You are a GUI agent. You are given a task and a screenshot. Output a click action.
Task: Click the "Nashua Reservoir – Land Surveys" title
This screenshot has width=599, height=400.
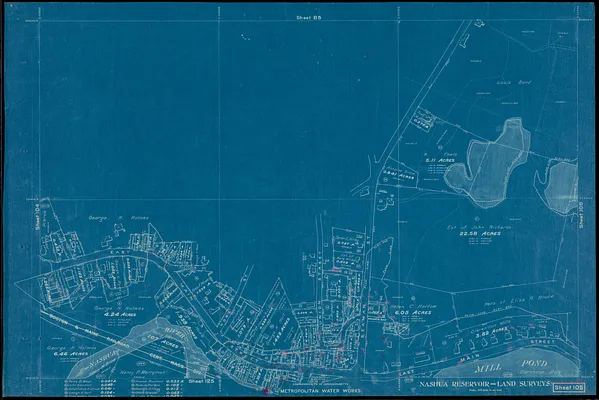tap(485, 384)
